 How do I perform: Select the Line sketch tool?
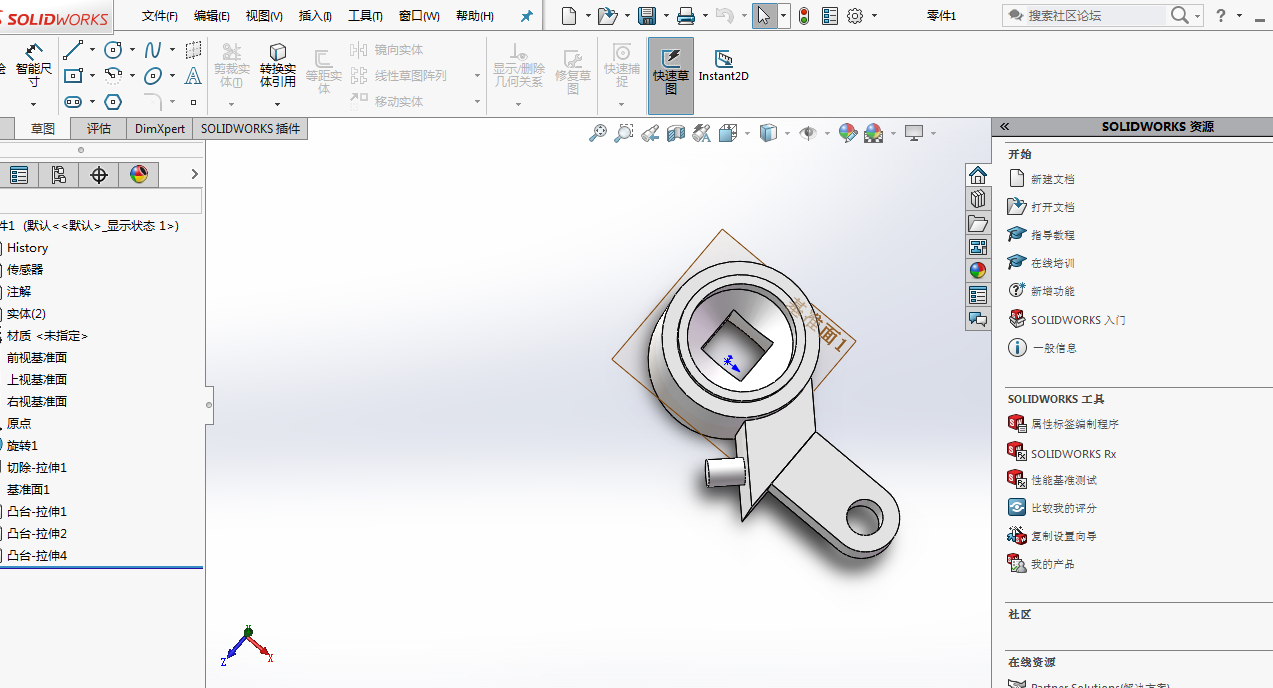[x=73, y=49]
